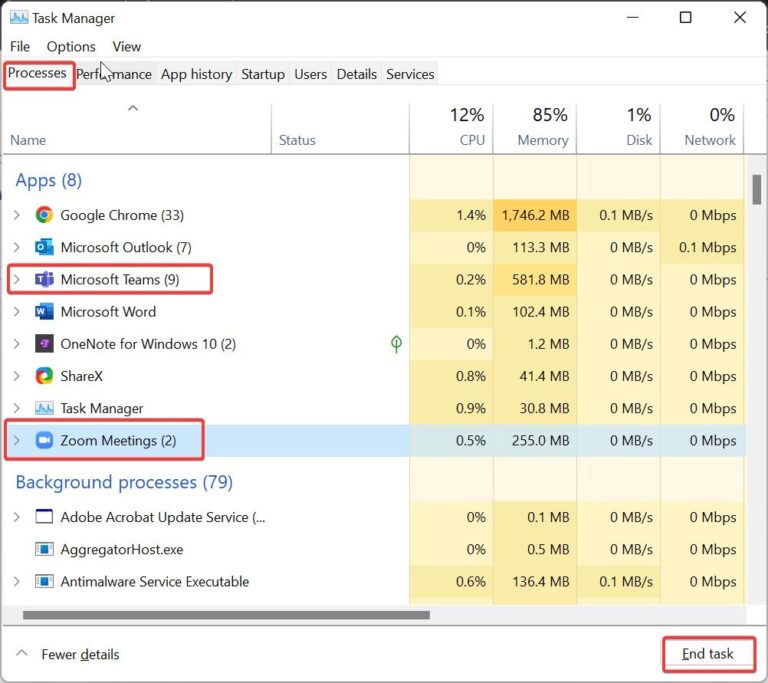Click the OneNote for Windows 10 icon

click(x=44, y=344)
